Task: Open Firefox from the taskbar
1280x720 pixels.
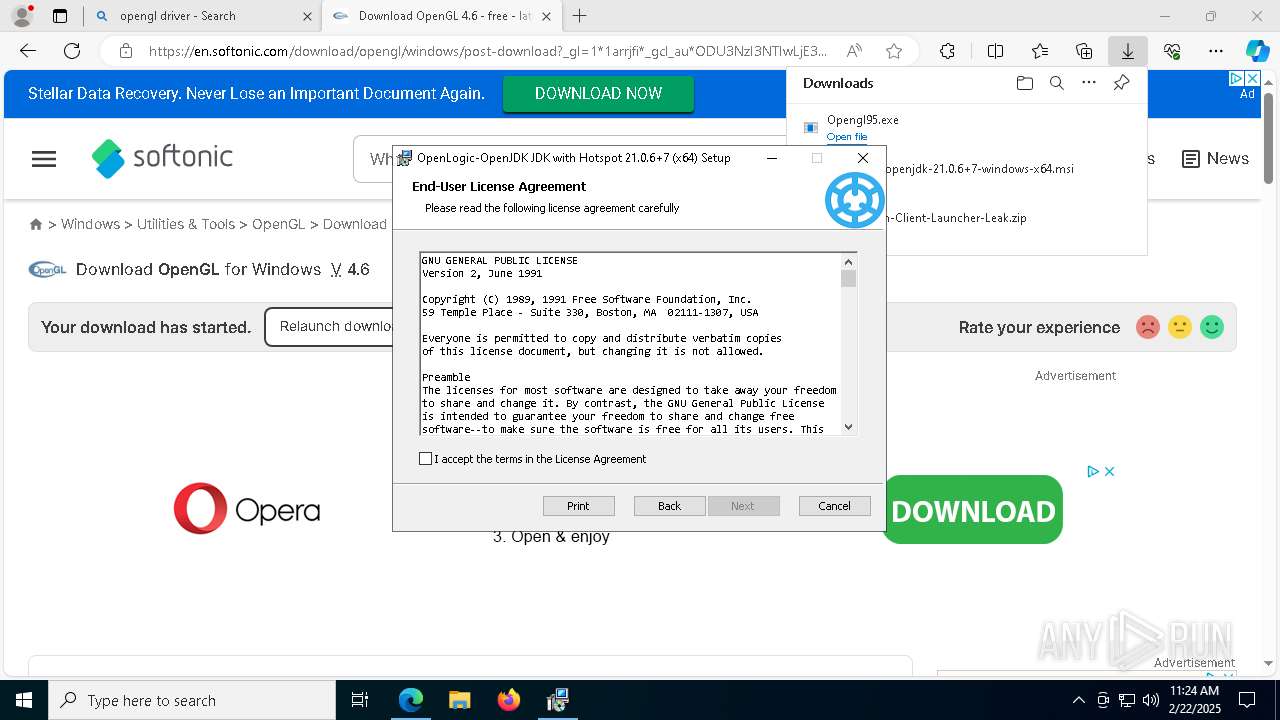Action: click(509, 700)
